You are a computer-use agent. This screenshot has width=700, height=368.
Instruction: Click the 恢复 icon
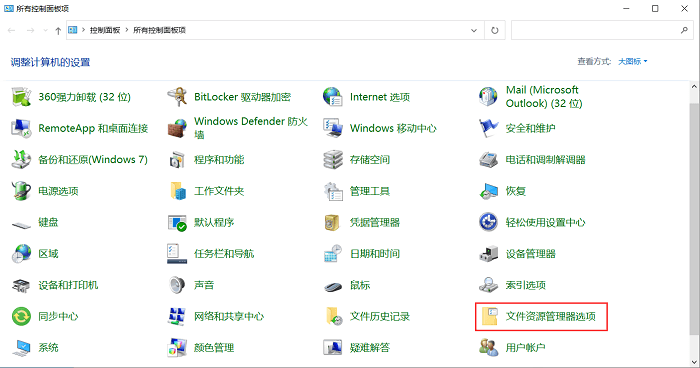(x=488, y=191)
